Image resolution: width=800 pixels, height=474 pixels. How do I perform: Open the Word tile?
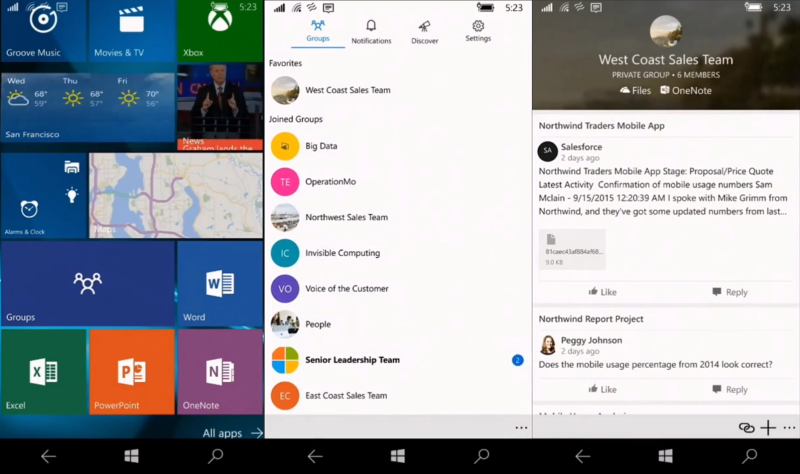click(x=220, y=284)
